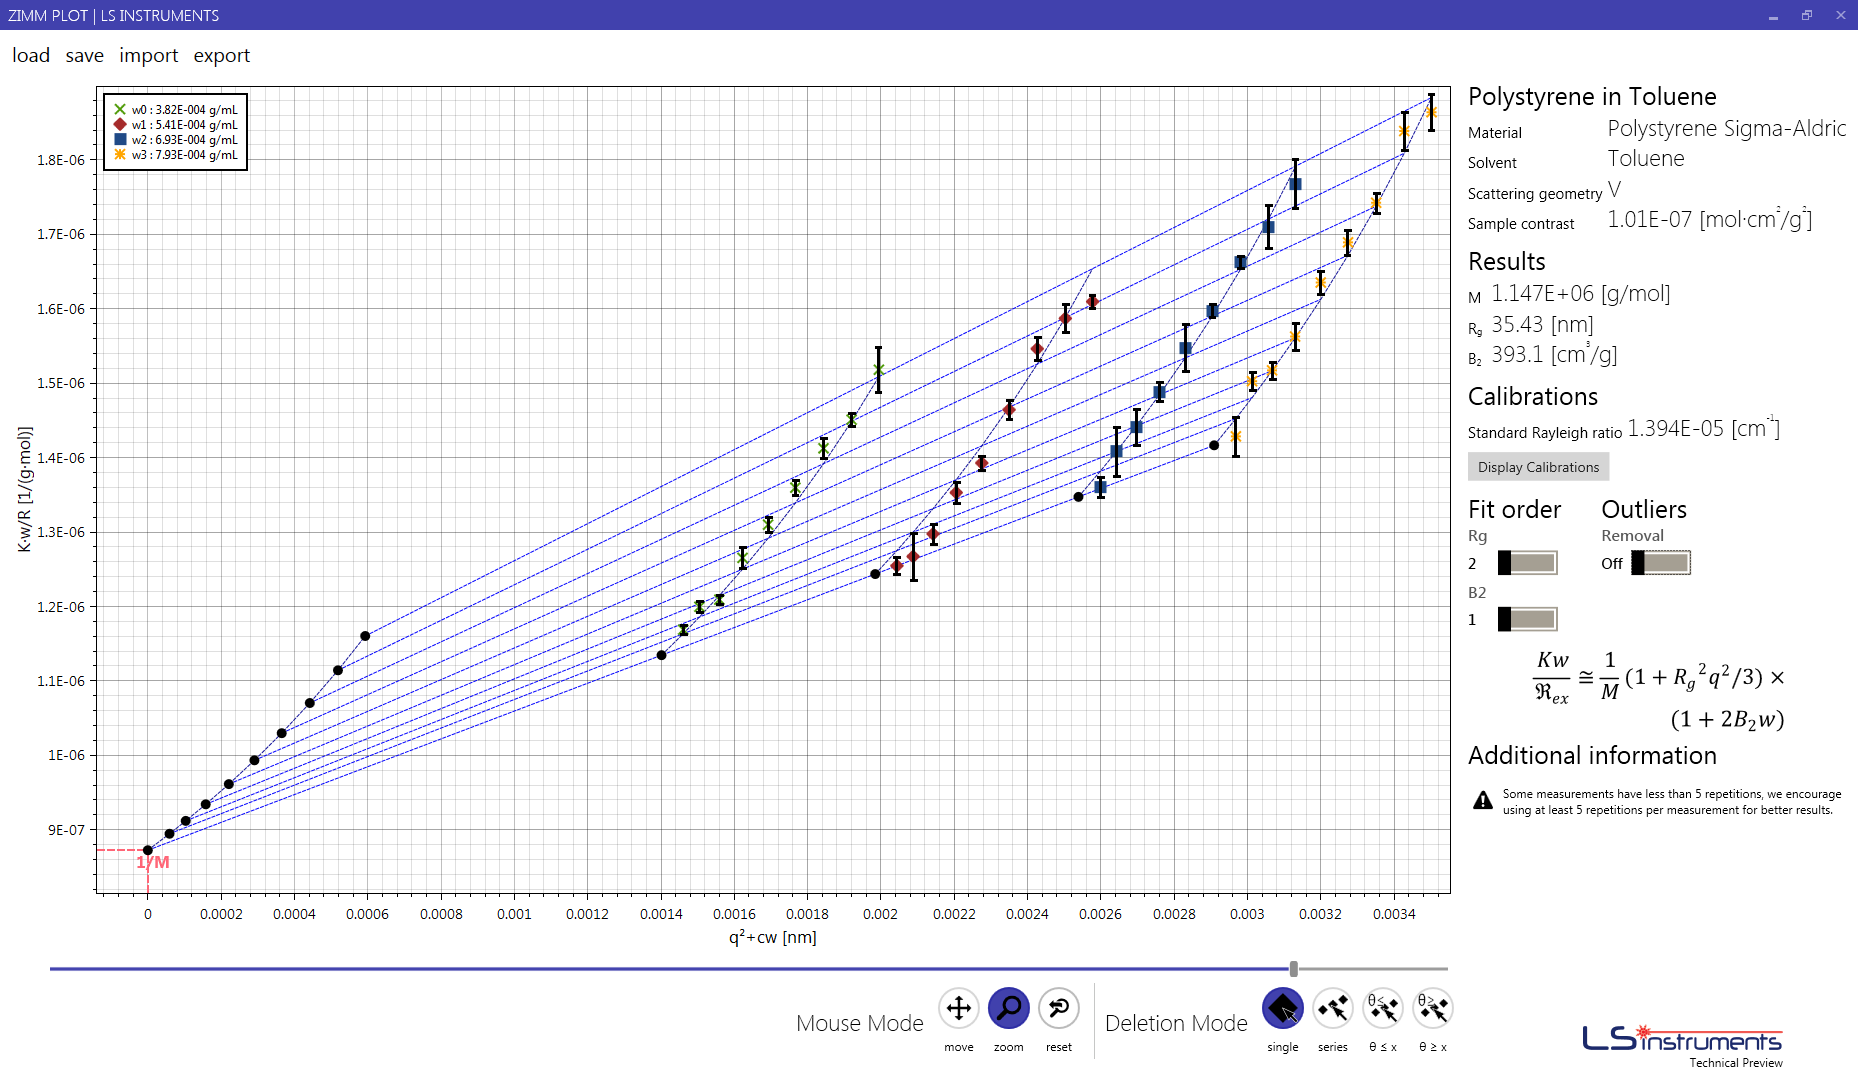Viewport: 1858px width, 1080px height.
Task: Click the 1/M intercept label on plot
Action: pos(153,862)
